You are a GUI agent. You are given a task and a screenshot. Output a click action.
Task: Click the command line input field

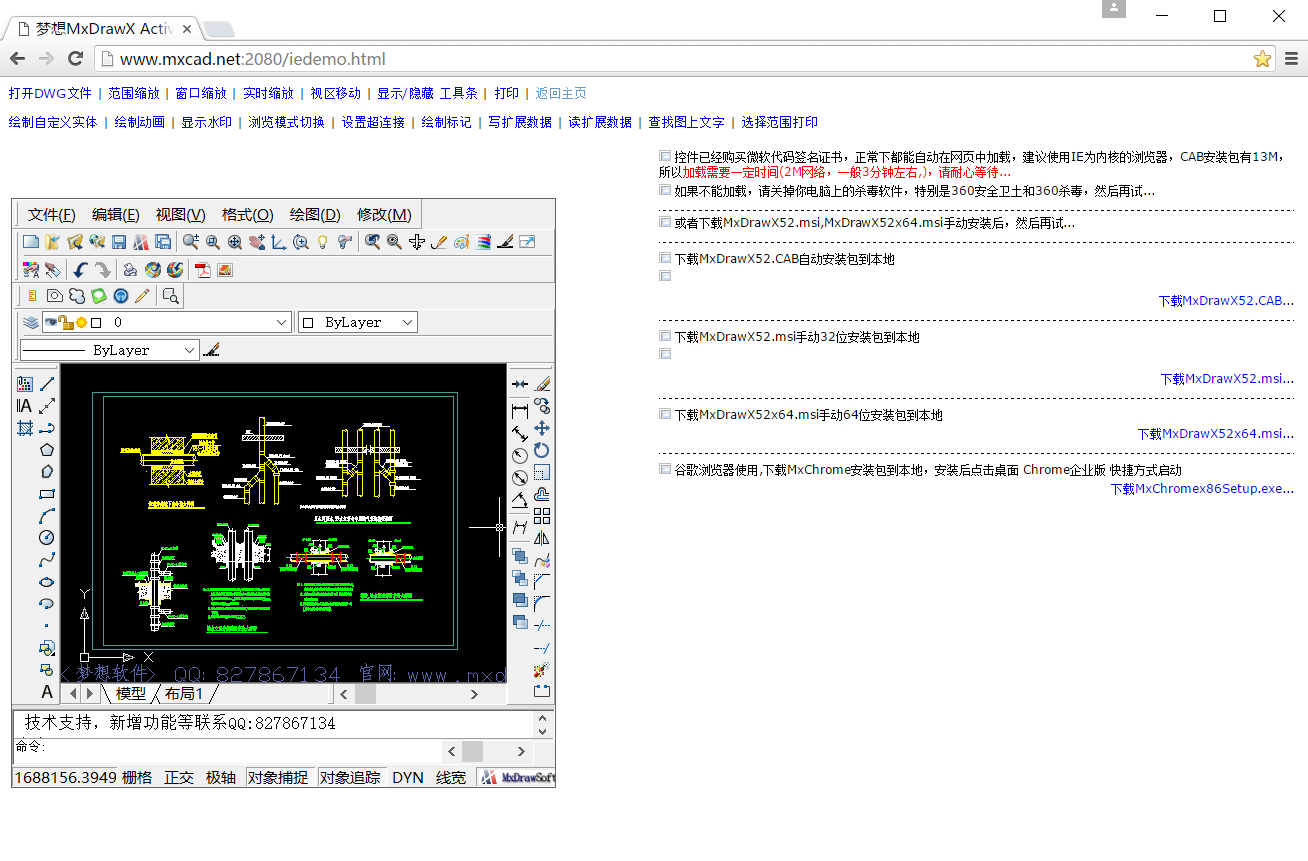pyautogui.click(x=228, y=750)
